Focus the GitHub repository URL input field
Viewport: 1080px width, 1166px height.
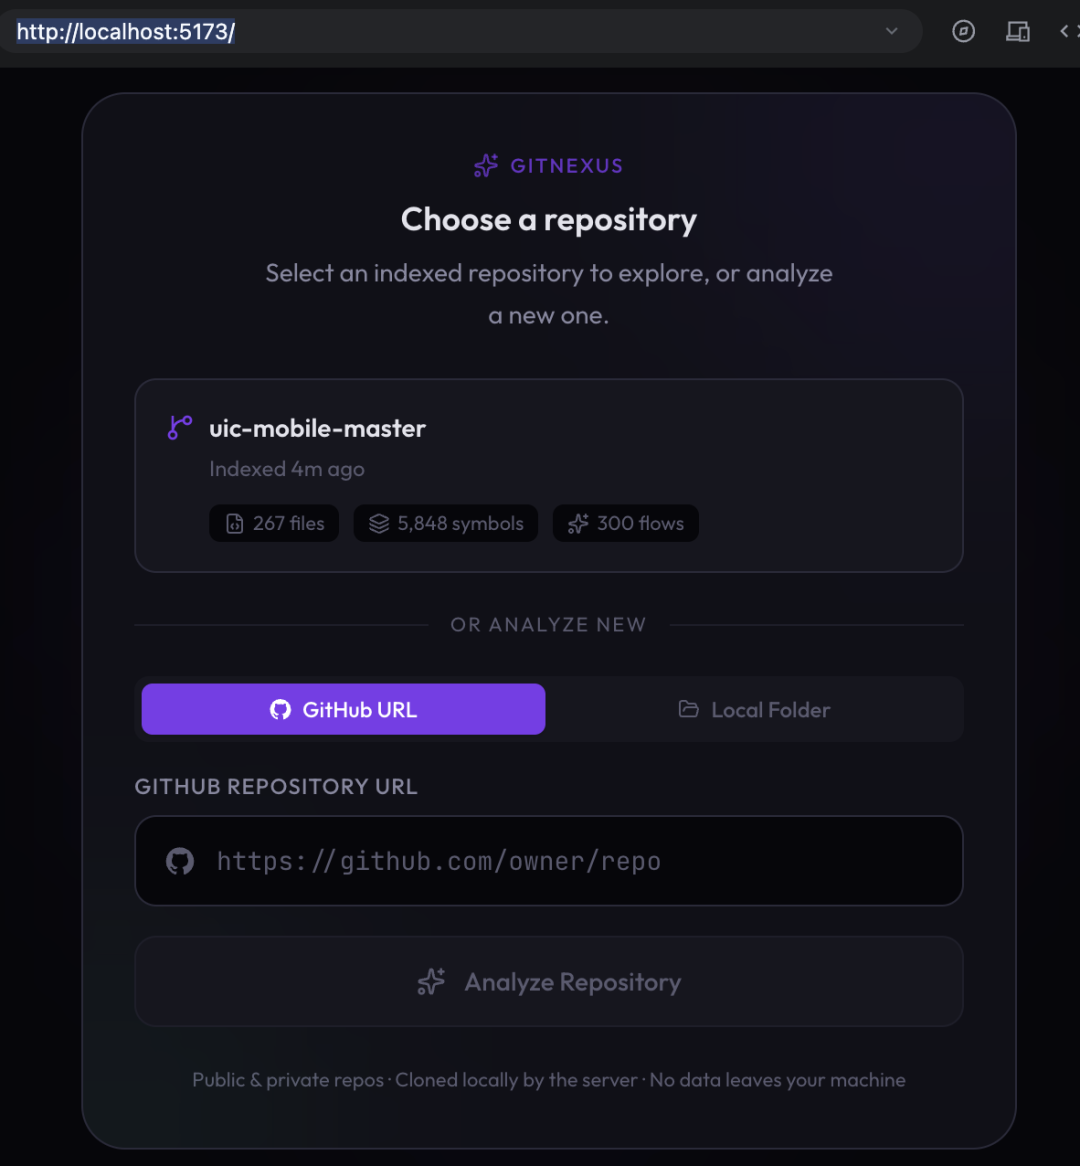(549, 861)
